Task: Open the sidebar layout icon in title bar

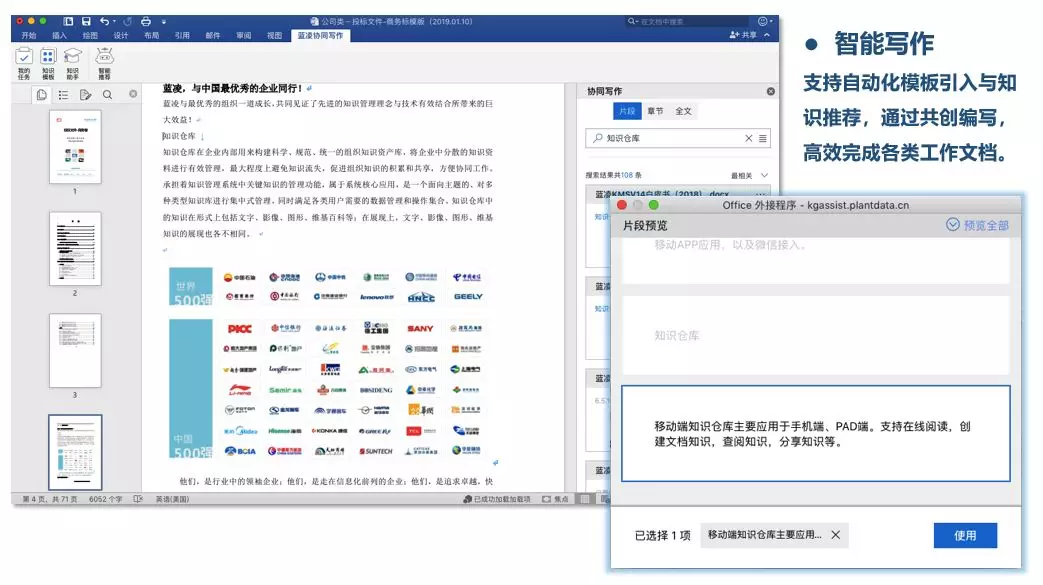Action: (x=68, y=21)
